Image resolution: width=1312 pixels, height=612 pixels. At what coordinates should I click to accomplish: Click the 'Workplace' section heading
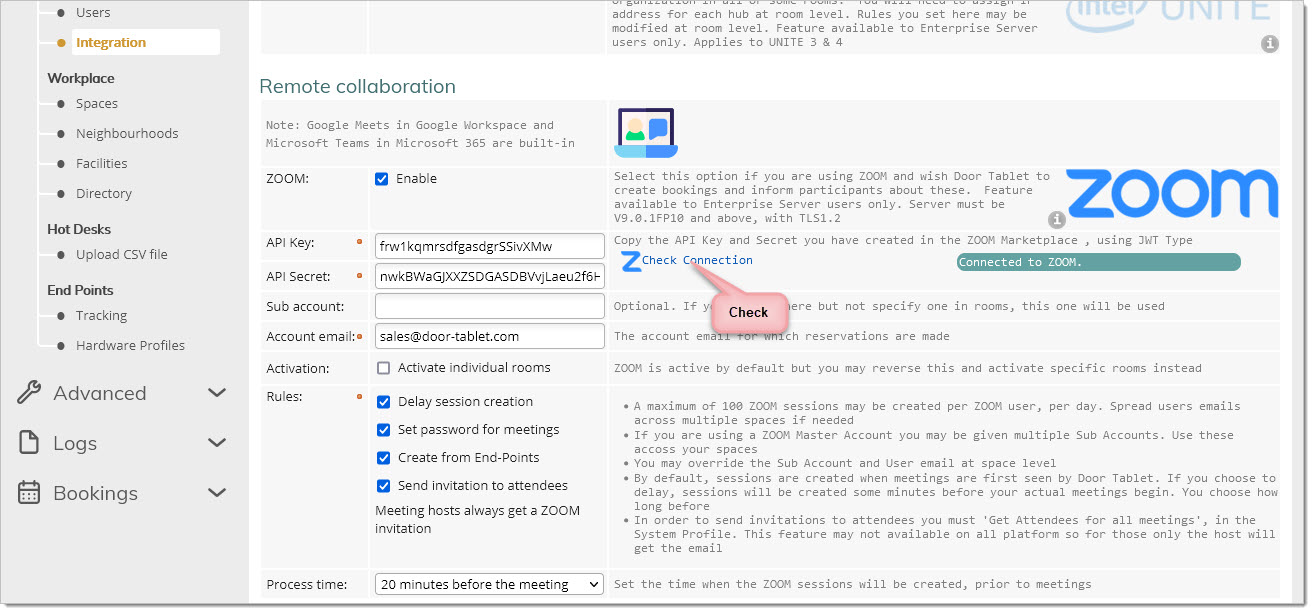(81, 78)
